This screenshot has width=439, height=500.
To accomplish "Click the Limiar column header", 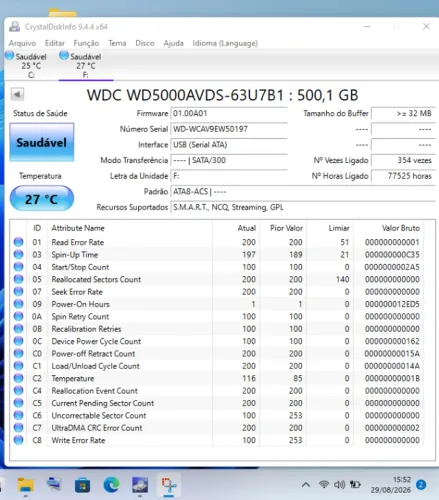I will click(x=339, y=228).
